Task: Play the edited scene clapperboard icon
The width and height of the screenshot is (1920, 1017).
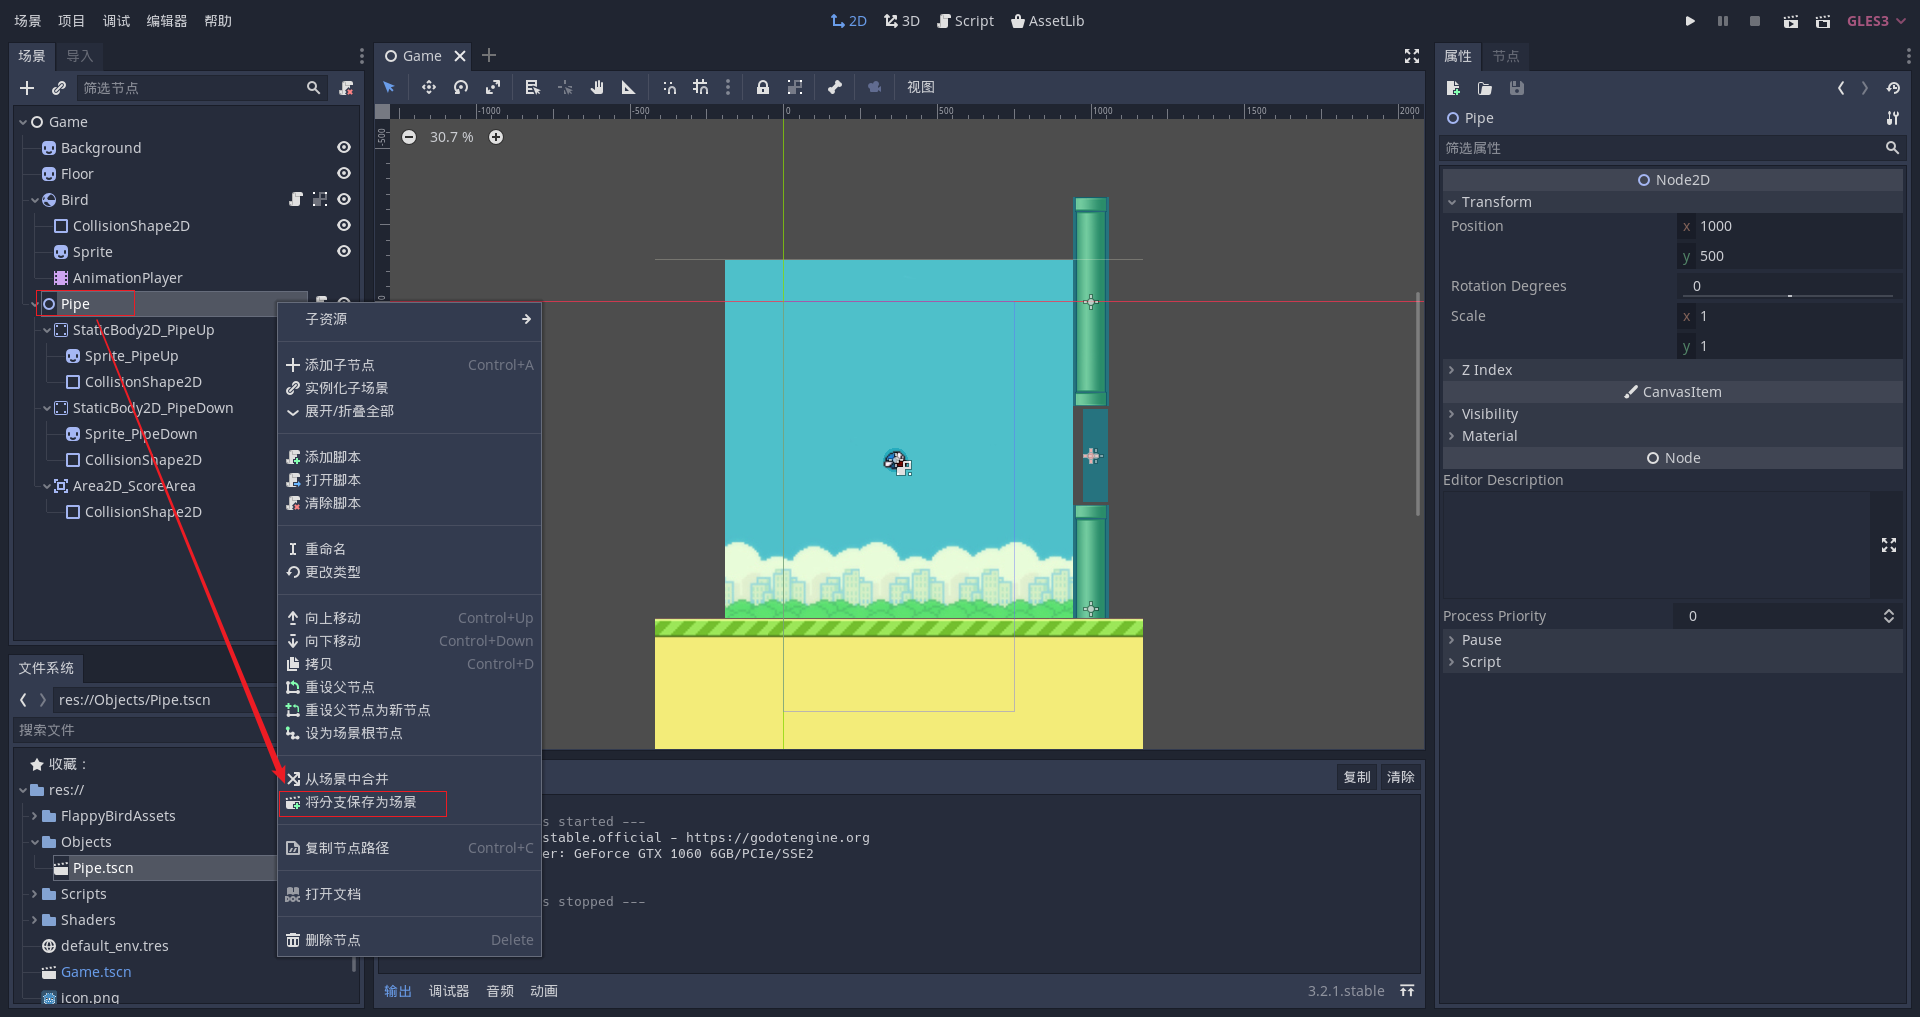Action: (x=1790, y=21)
